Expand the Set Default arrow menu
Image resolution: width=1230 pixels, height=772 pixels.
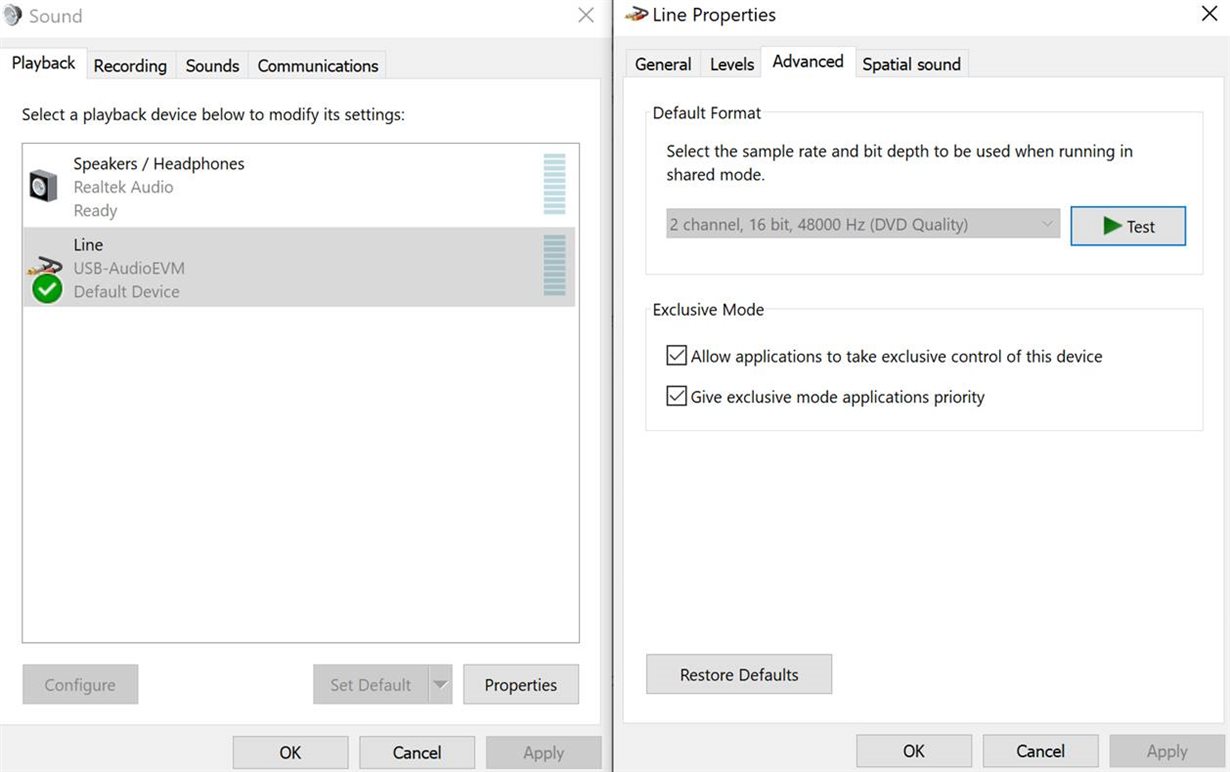440,685
